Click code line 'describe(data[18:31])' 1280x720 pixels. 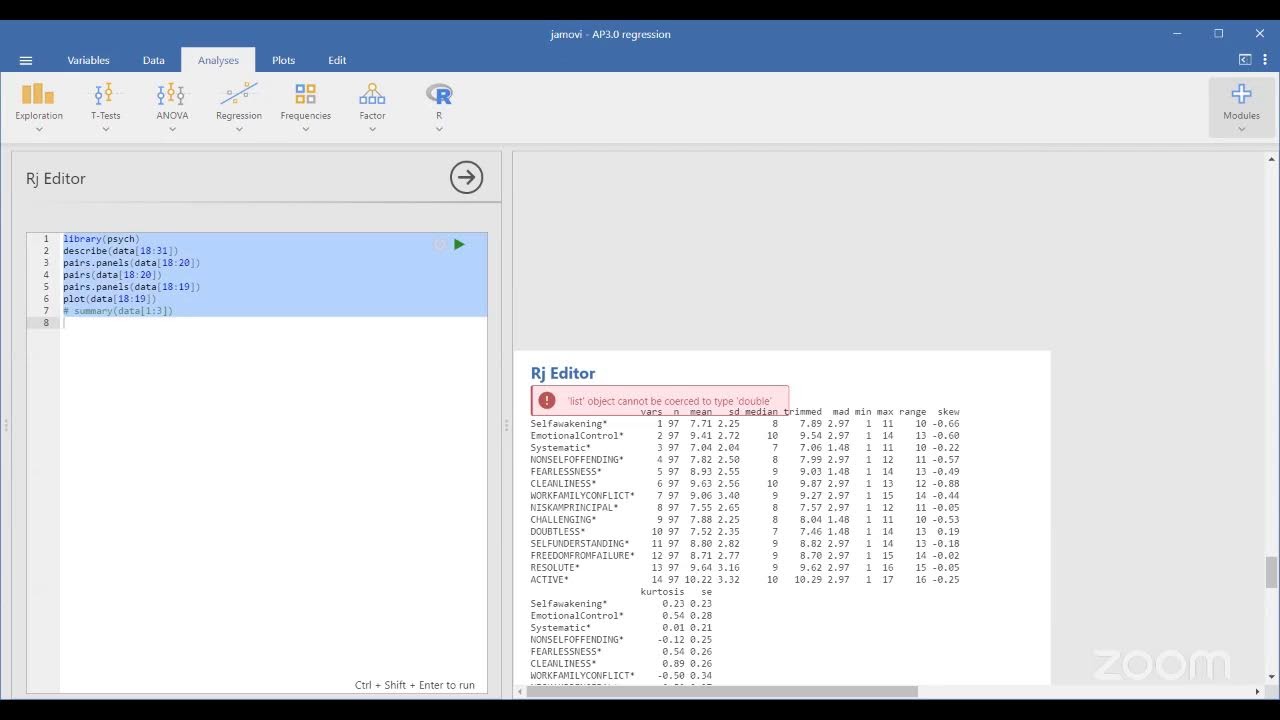point(120,251)
